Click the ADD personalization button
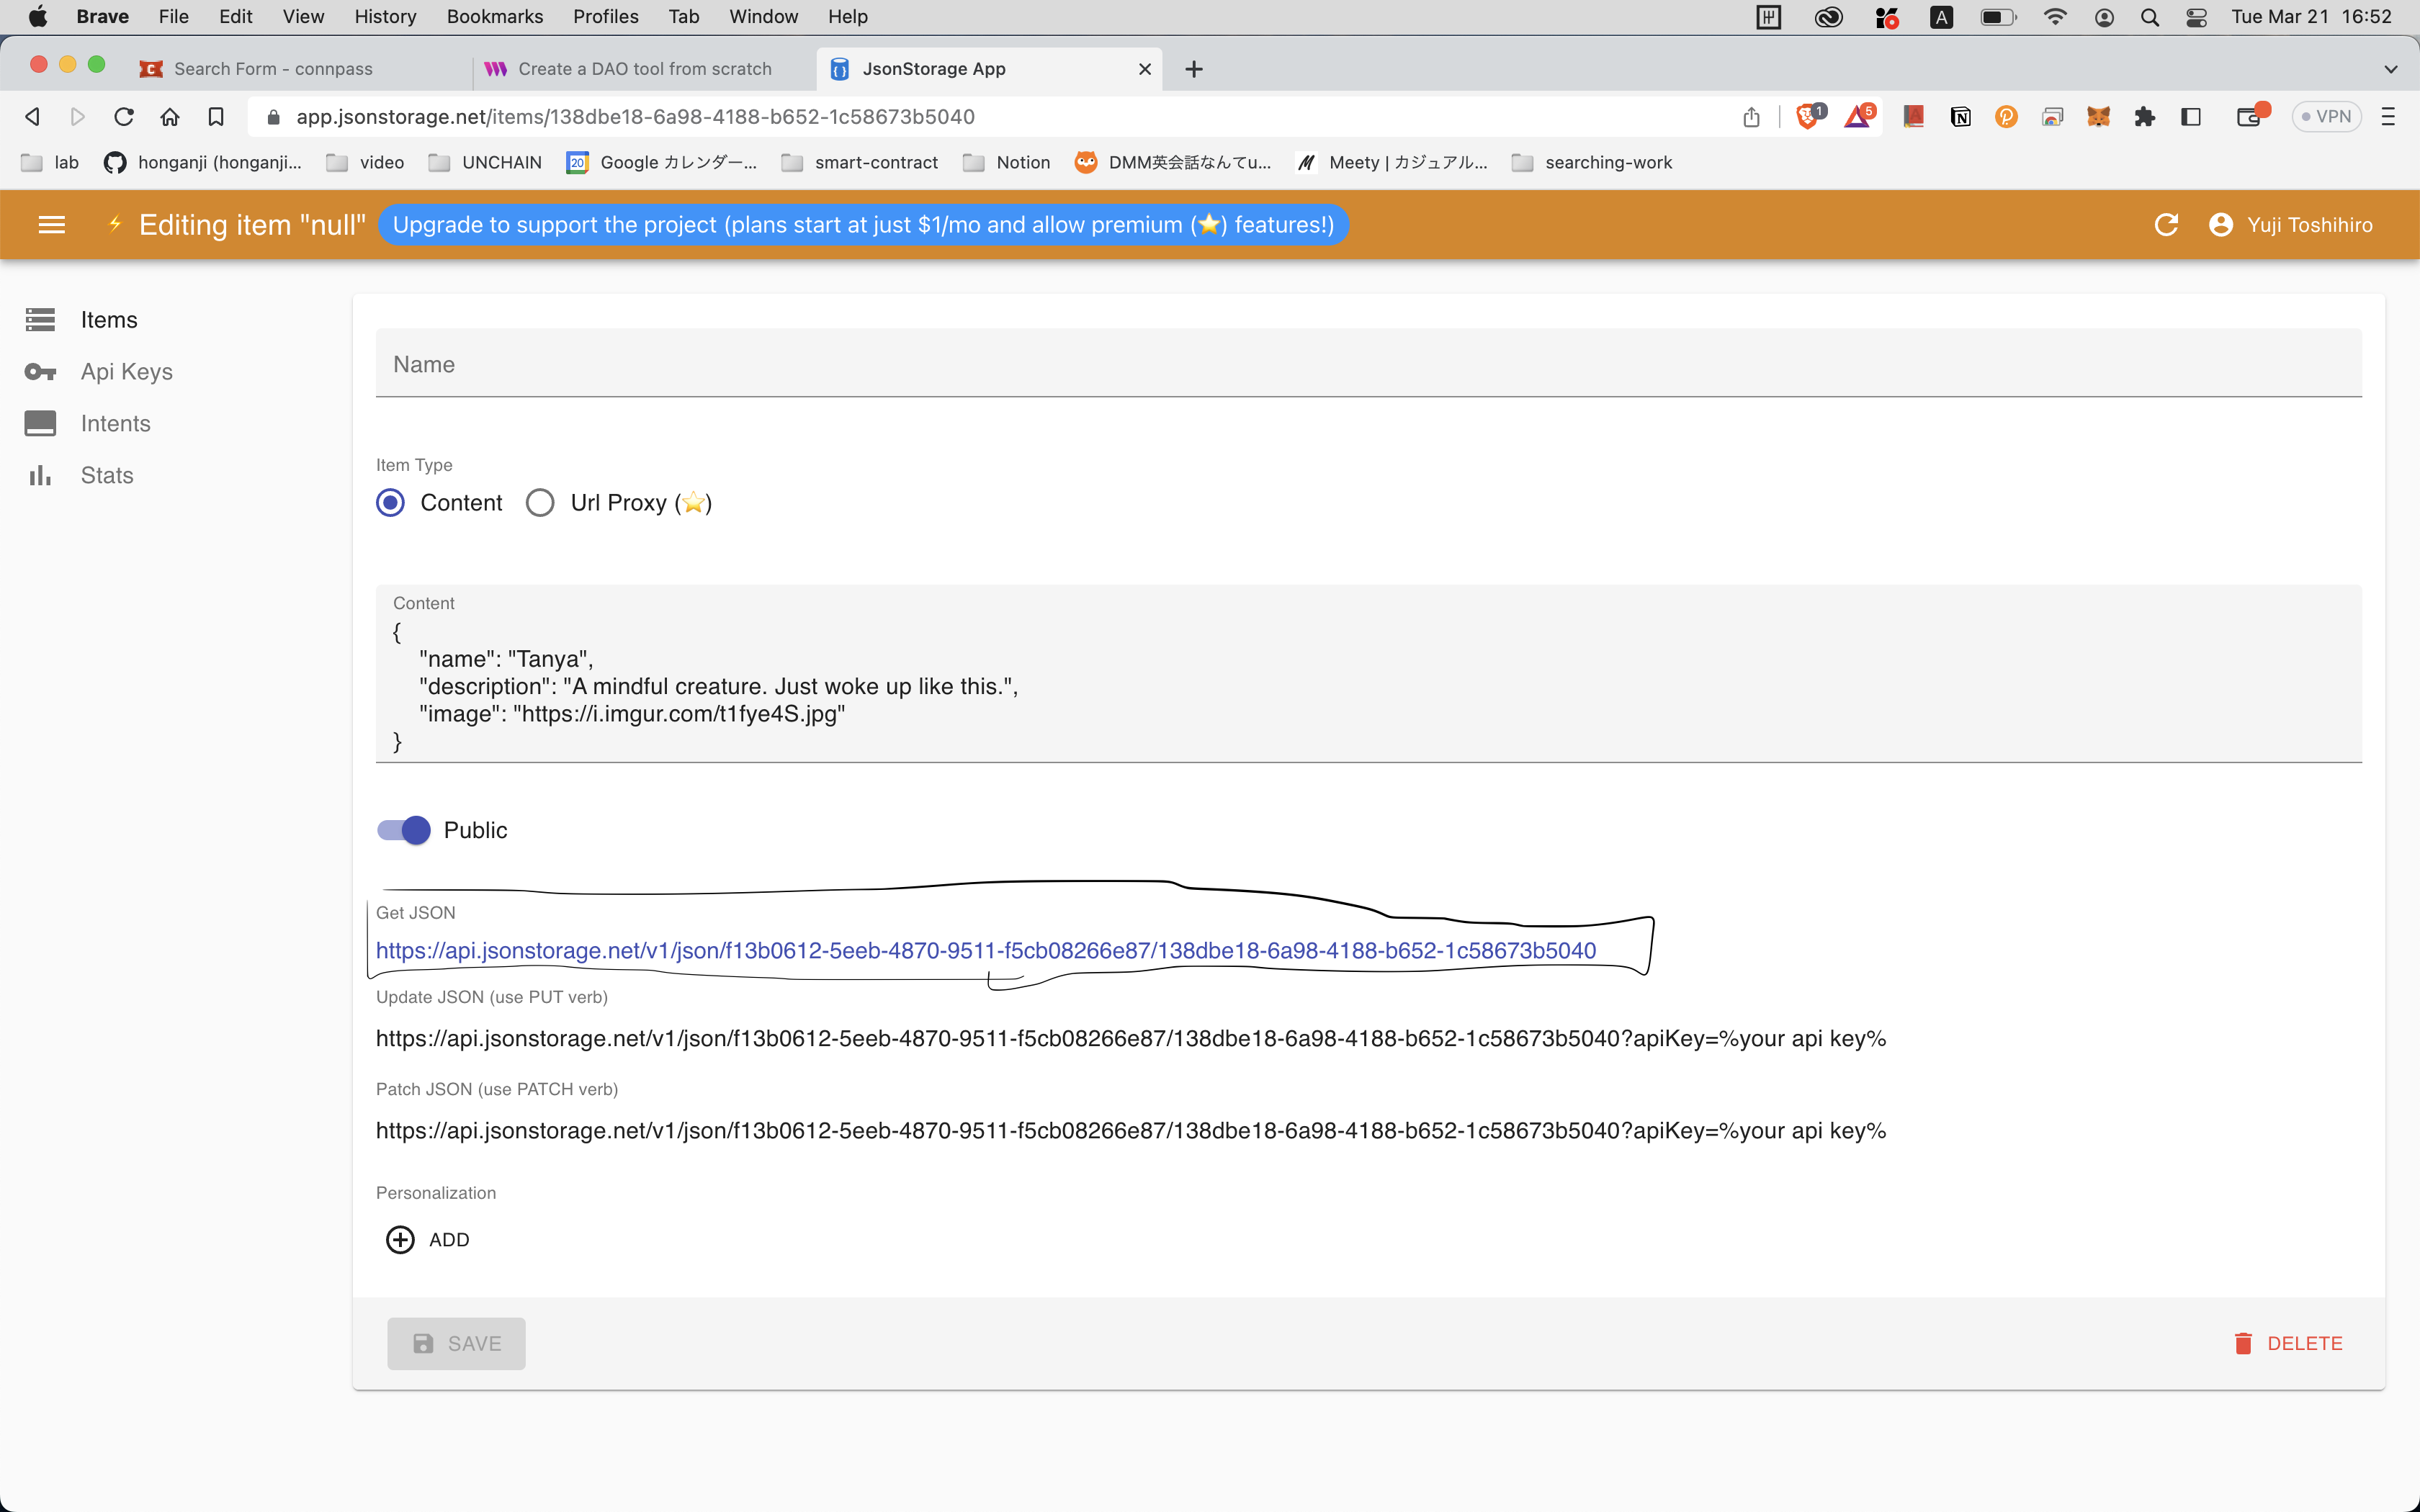The height and width of the screenshot is (1512, 2420). 428,1240
